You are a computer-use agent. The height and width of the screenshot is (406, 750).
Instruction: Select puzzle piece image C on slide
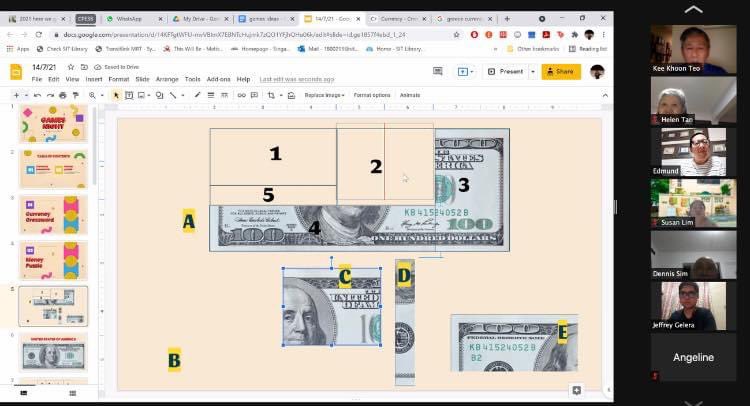332,307
